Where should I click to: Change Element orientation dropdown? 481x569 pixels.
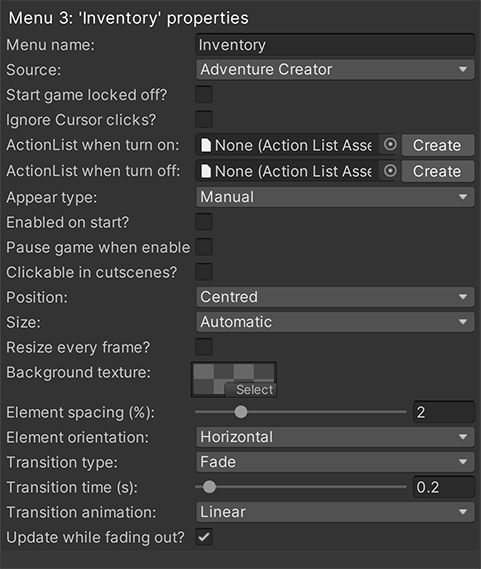click(x=335, y=437)
